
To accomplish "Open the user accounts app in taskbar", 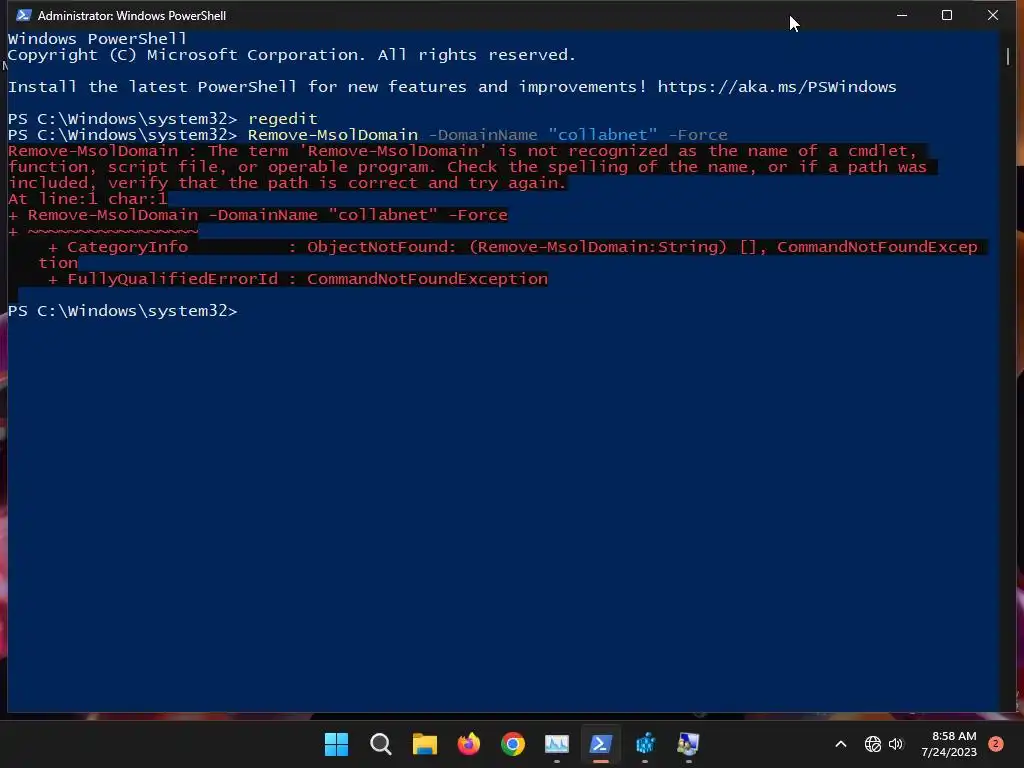I will pos(688,744).
